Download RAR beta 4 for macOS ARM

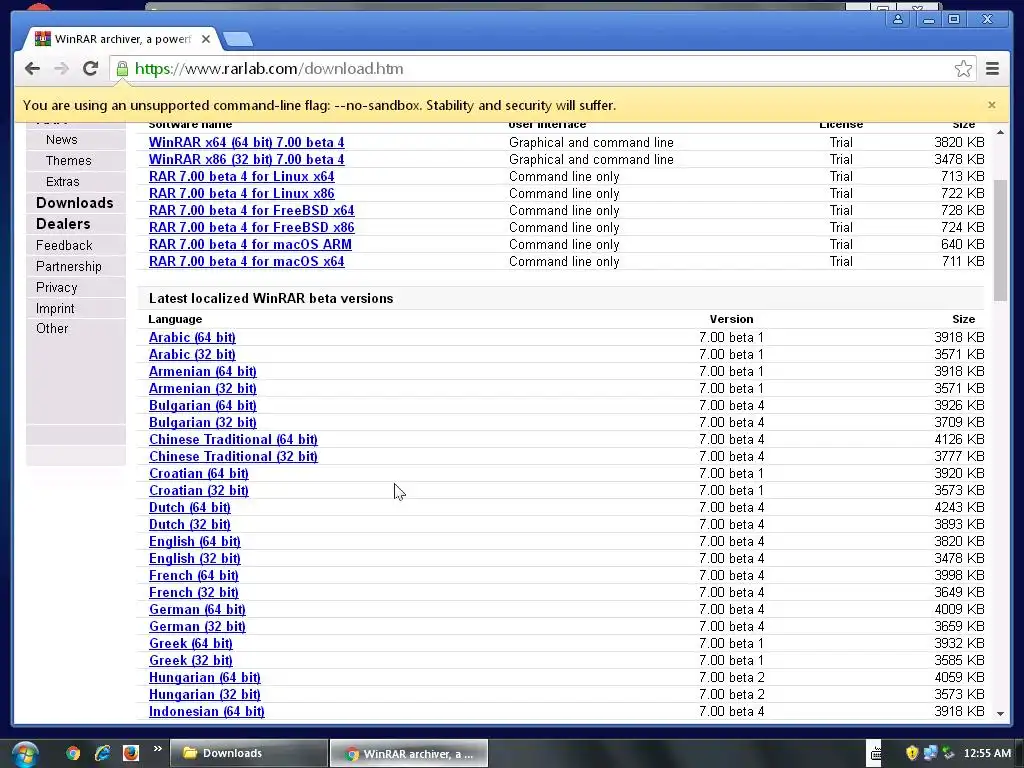pyautogui.click(x=250, y=244)
